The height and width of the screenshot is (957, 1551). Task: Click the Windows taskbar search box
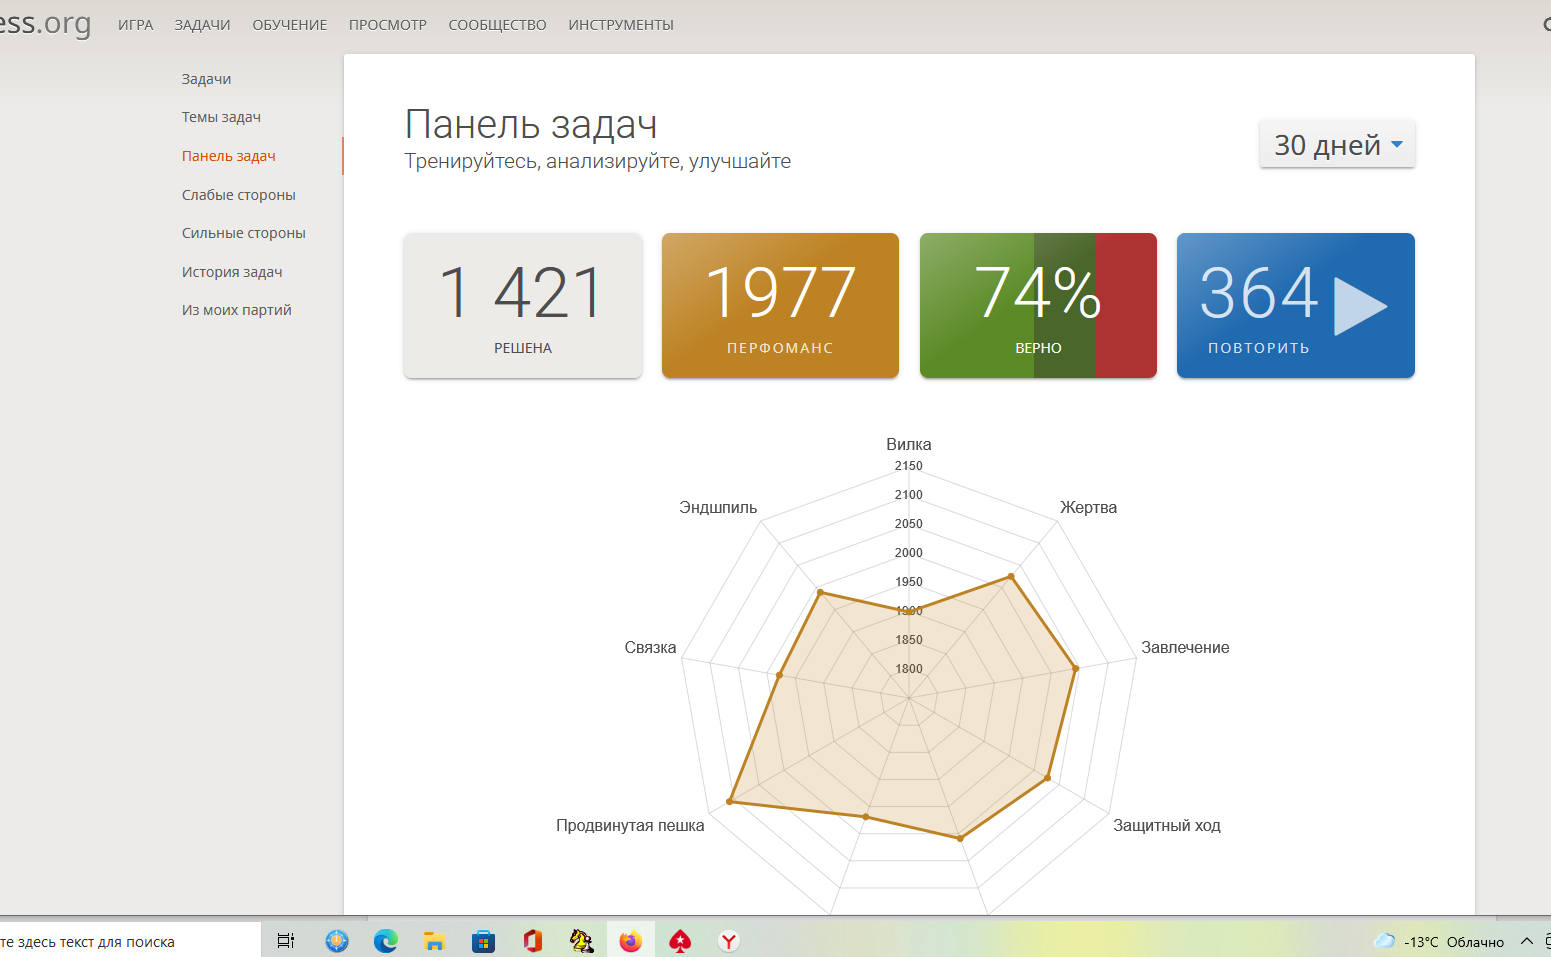(130, 941)
